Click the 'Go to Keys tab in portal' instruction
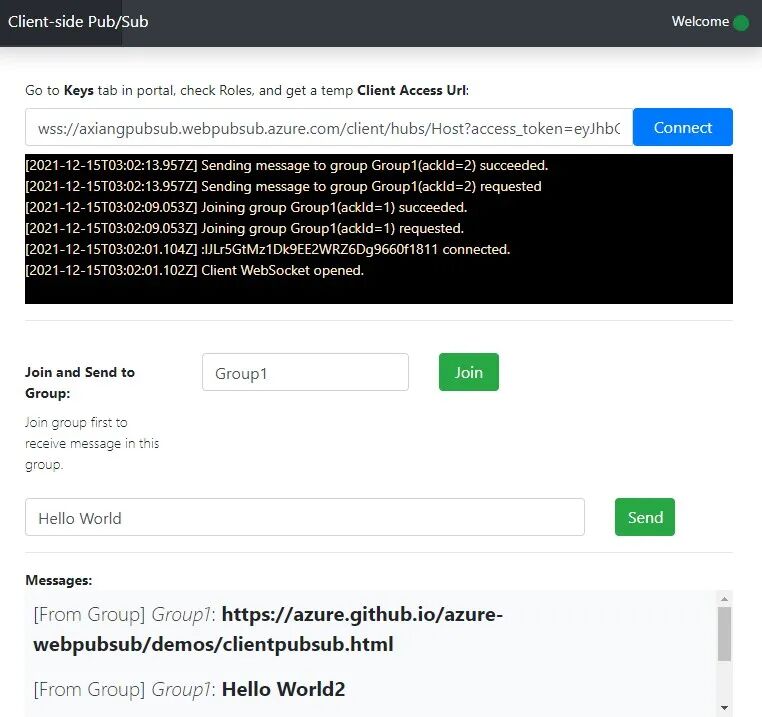Screen dimensions: 762x717 point(247,90)
